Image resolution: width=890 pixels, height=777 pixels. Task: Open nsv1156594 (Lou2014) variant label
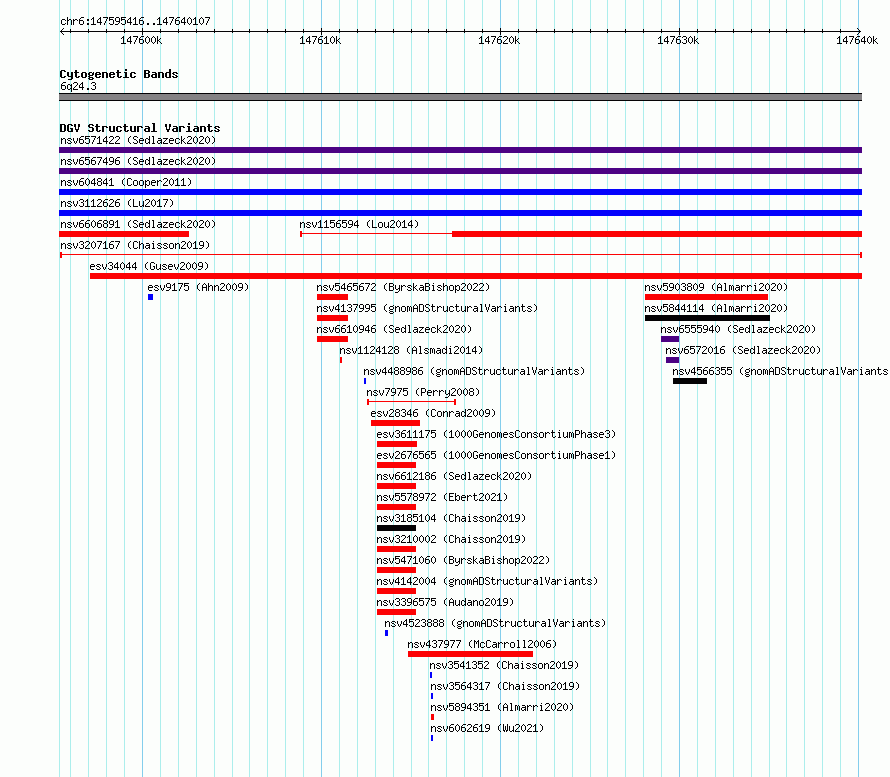click(x=359, y=224)
